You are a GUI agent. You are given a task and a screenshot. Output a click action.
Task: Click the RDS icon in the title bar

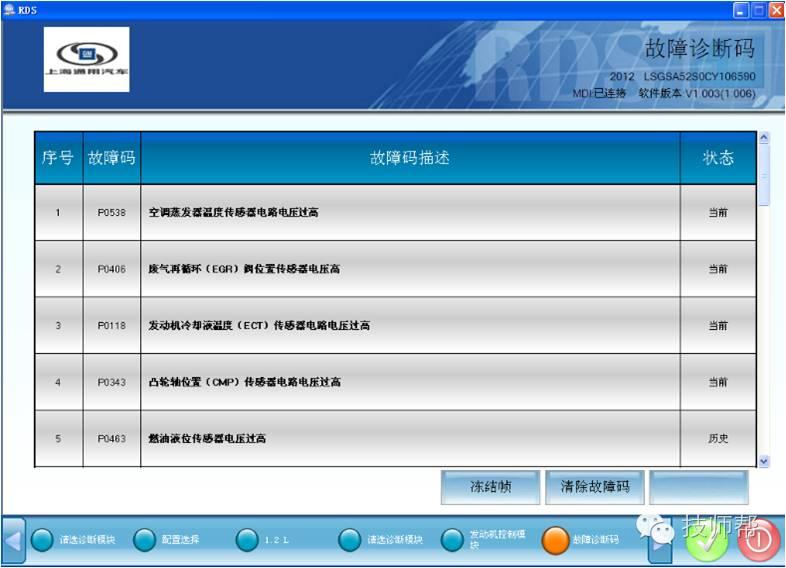pos(9,10)
